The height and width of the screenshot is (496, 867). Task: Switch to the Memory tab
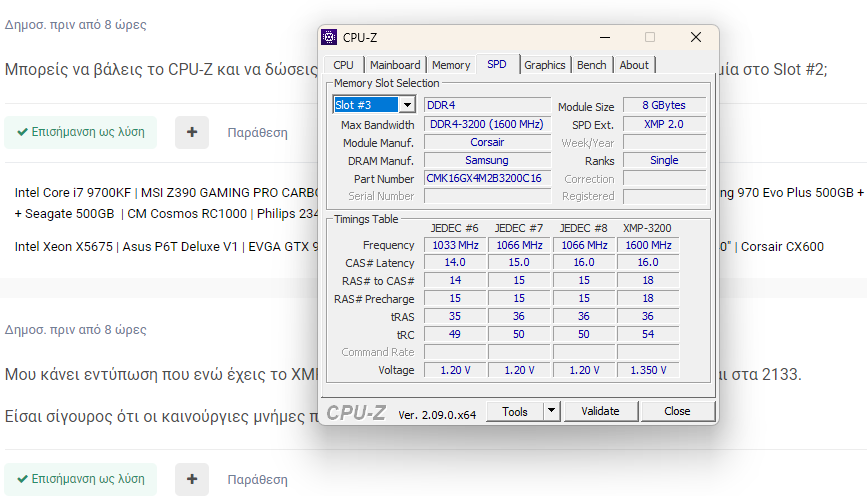coord(451,65)
